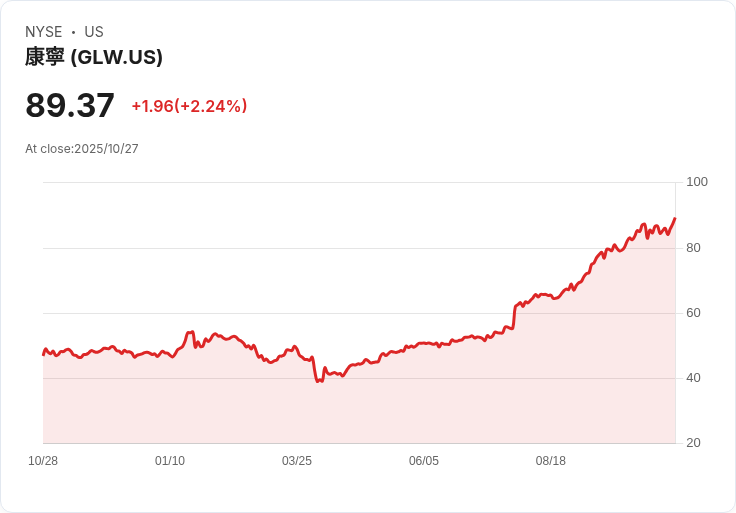Click the 10/28 date on the x-axis

click(x=43, y=461)
